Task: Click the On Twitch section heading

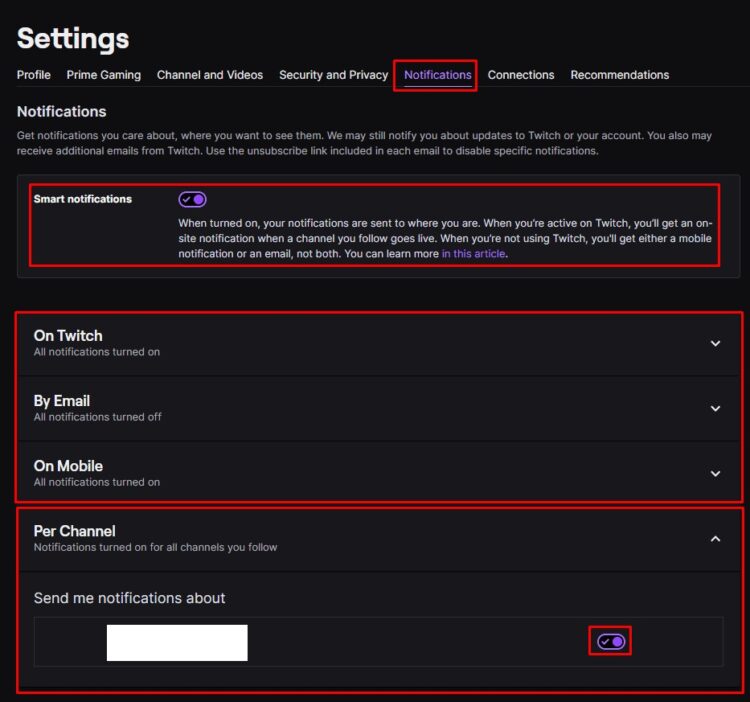Action: tap(68, 336)
